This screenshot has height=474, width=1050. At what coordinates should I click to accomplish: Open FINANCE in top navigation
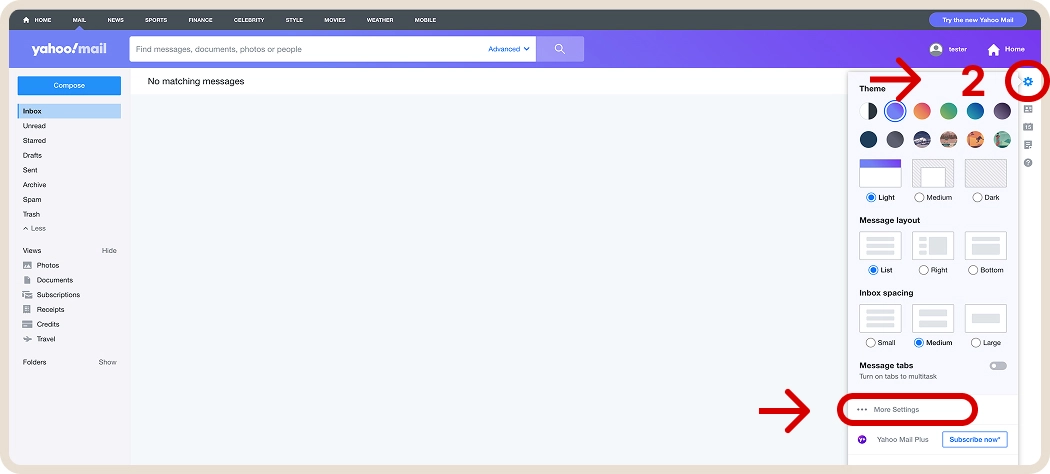[x=200, y=20]
